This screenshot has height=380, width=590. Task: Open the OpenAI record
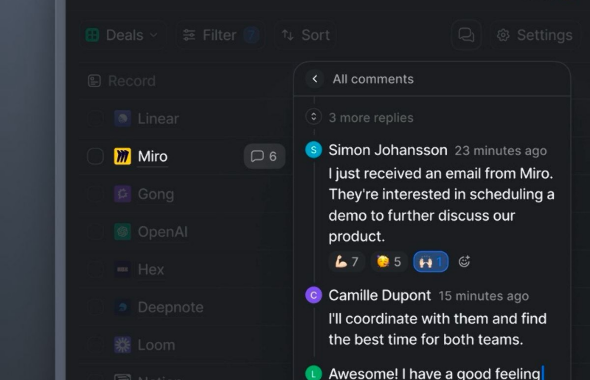(163, 232)
